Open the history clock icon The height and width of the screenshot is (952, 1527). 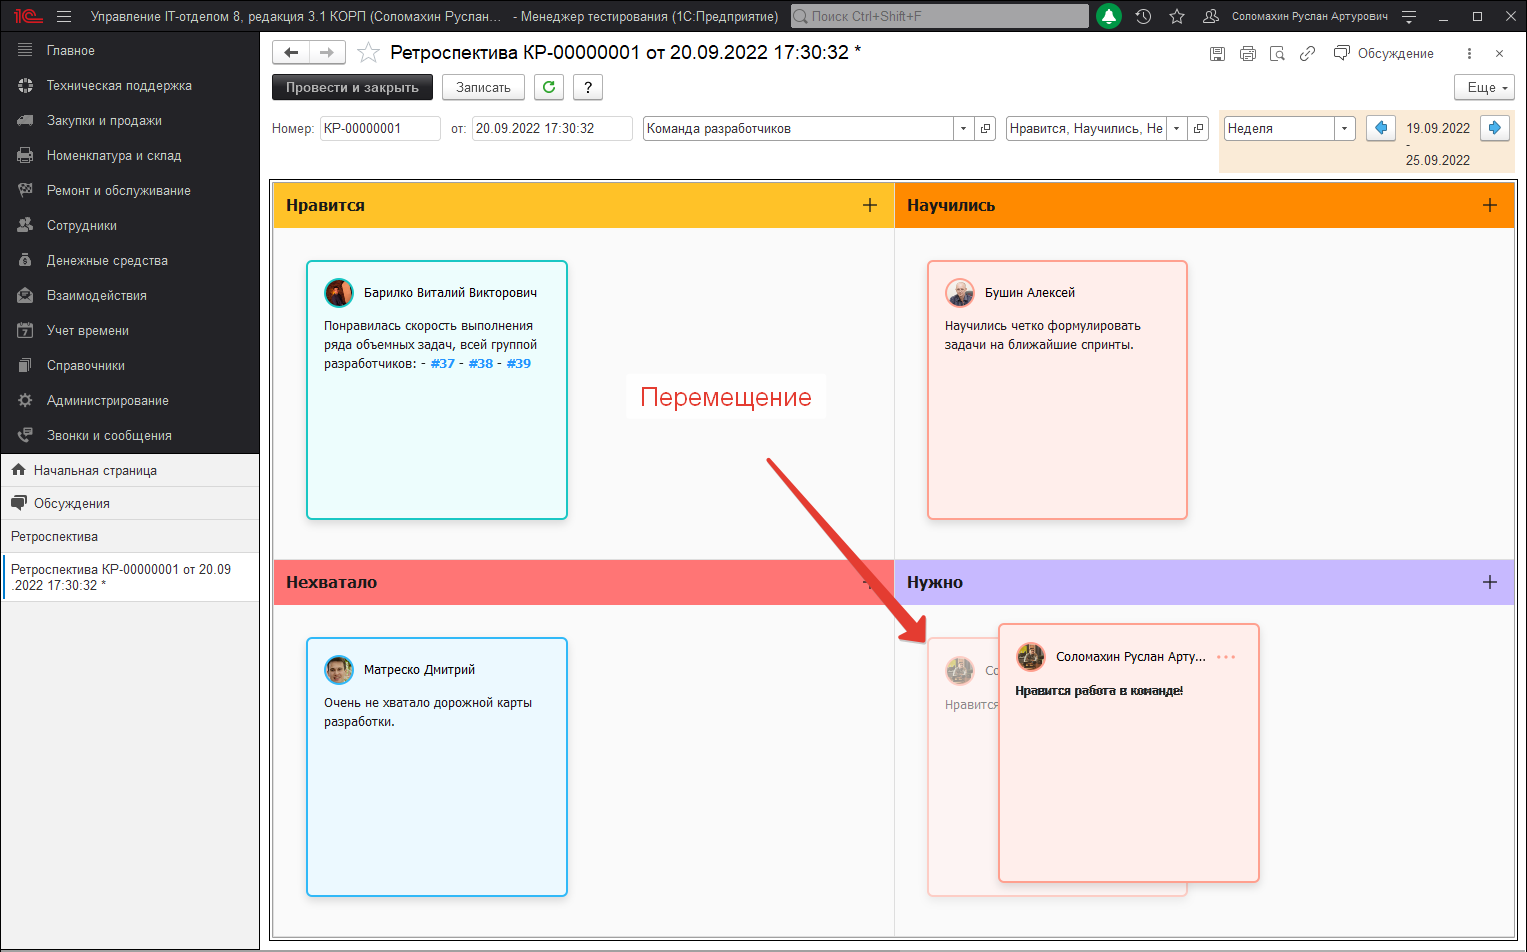pyautogui.click(x=1143, y=16)
